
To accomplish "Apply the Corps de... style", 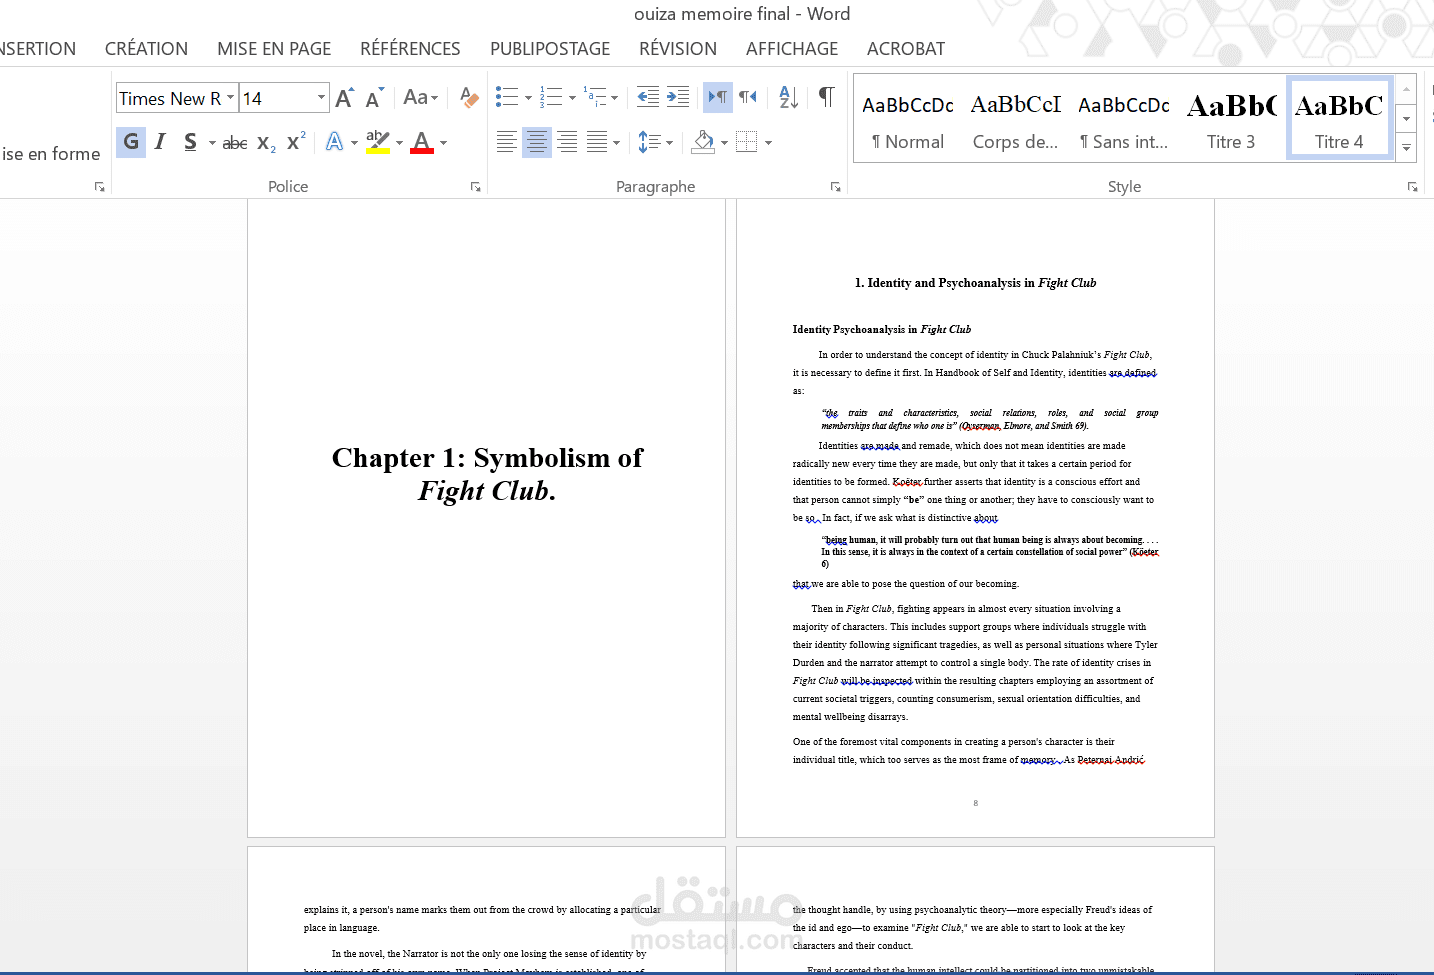I will (1016, 119).
